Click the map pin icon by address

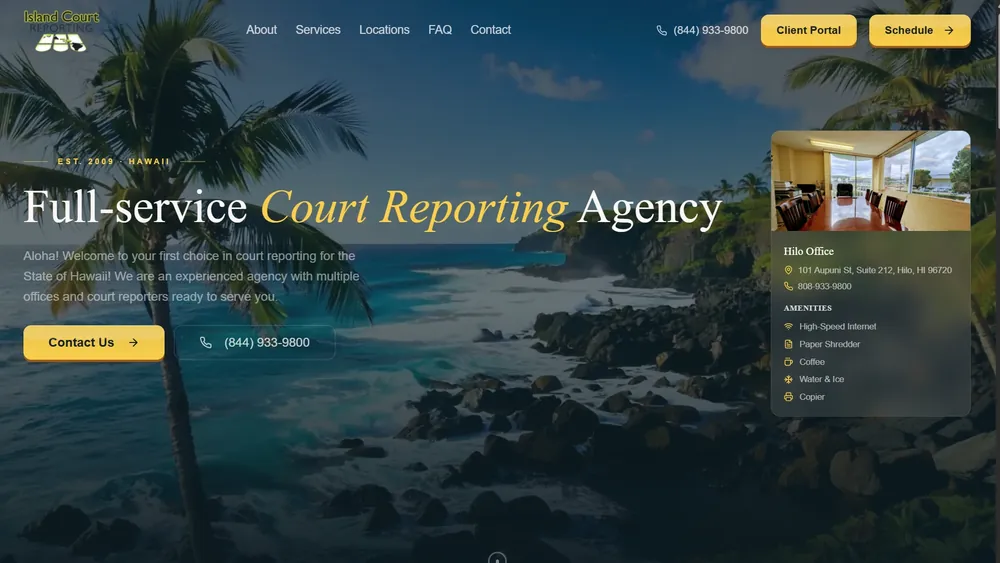(788, 270)
